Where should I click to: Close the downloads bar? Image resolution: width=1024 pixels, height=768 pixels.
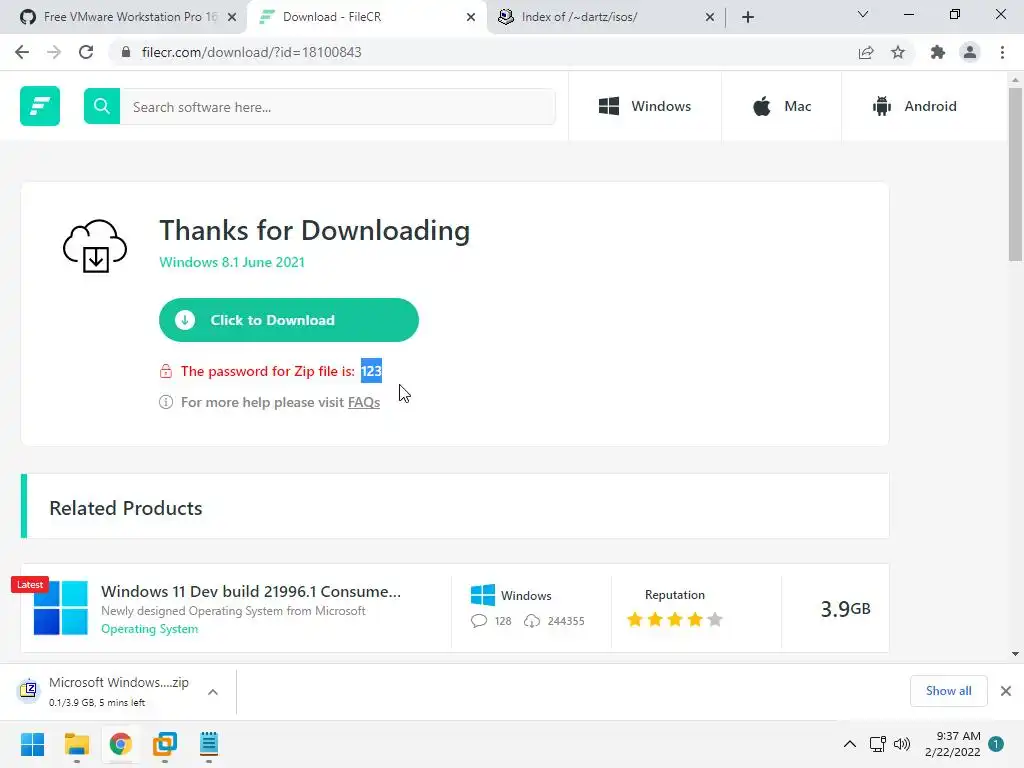(x=1006, y=691)
